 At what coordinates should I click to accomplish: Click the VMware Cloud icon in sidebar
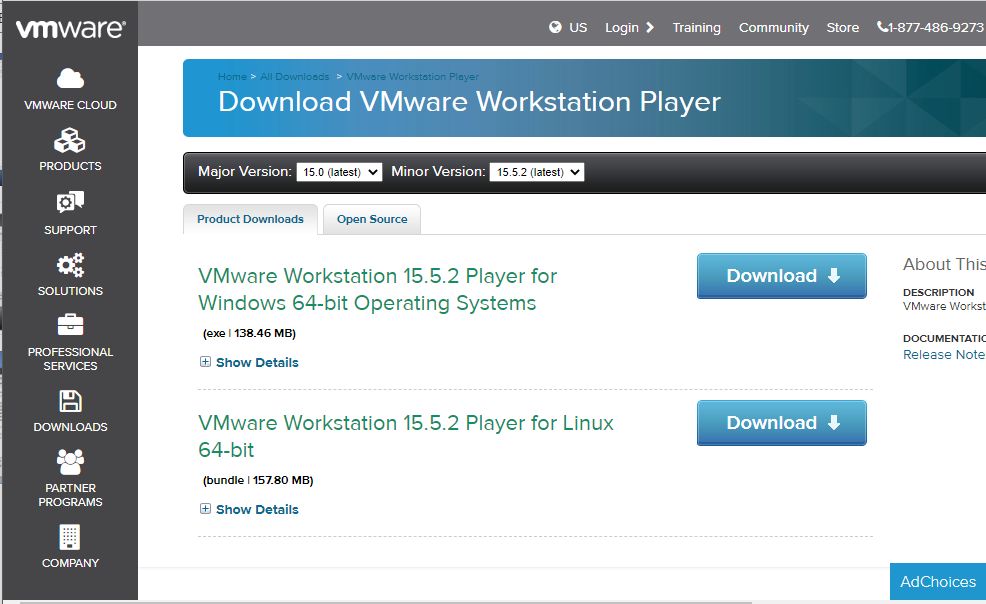click(x=70, y=78)
